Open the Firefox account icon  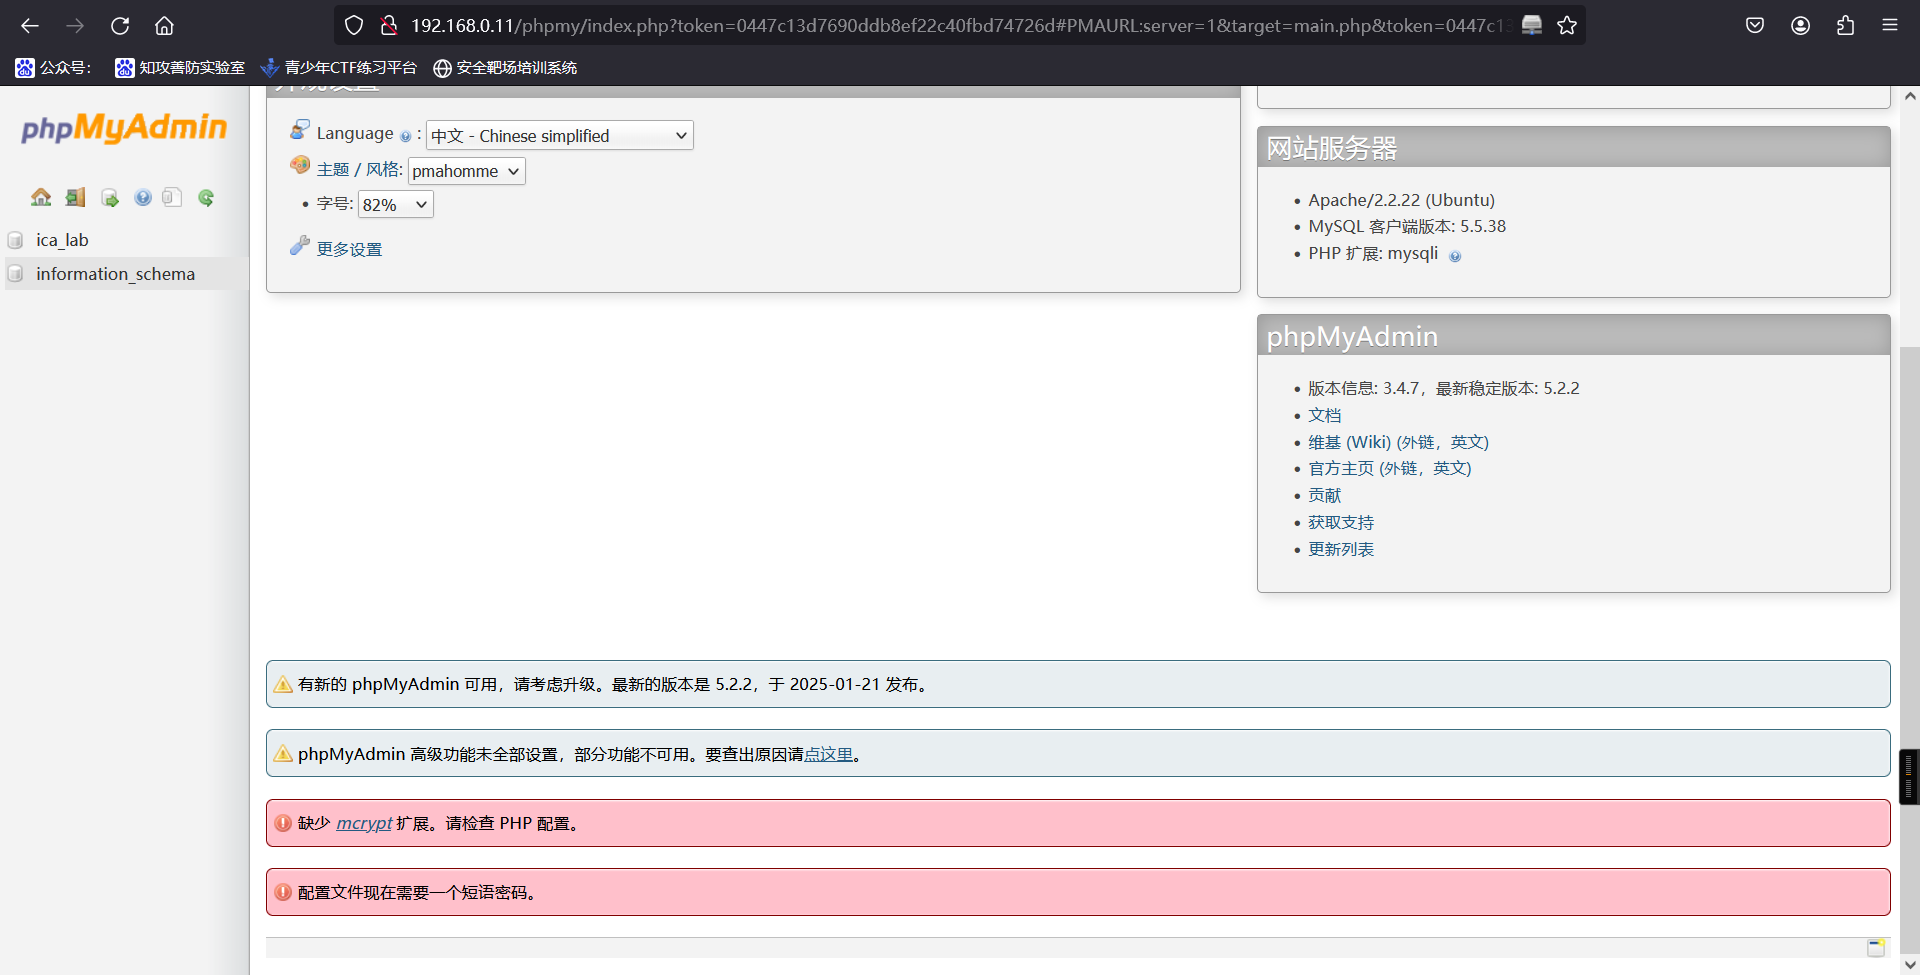click(x=1800, y=26)
